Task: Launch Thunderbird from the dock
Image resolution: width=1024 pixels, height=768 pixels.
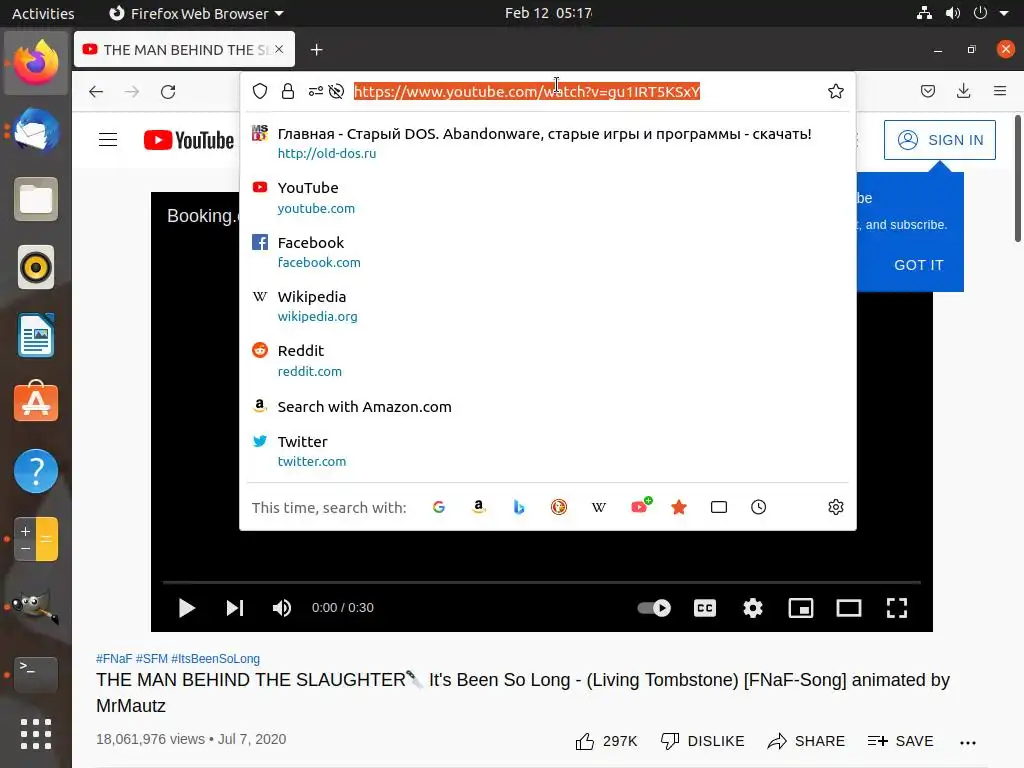Action: pyautogui.click(x=36, y=131)
